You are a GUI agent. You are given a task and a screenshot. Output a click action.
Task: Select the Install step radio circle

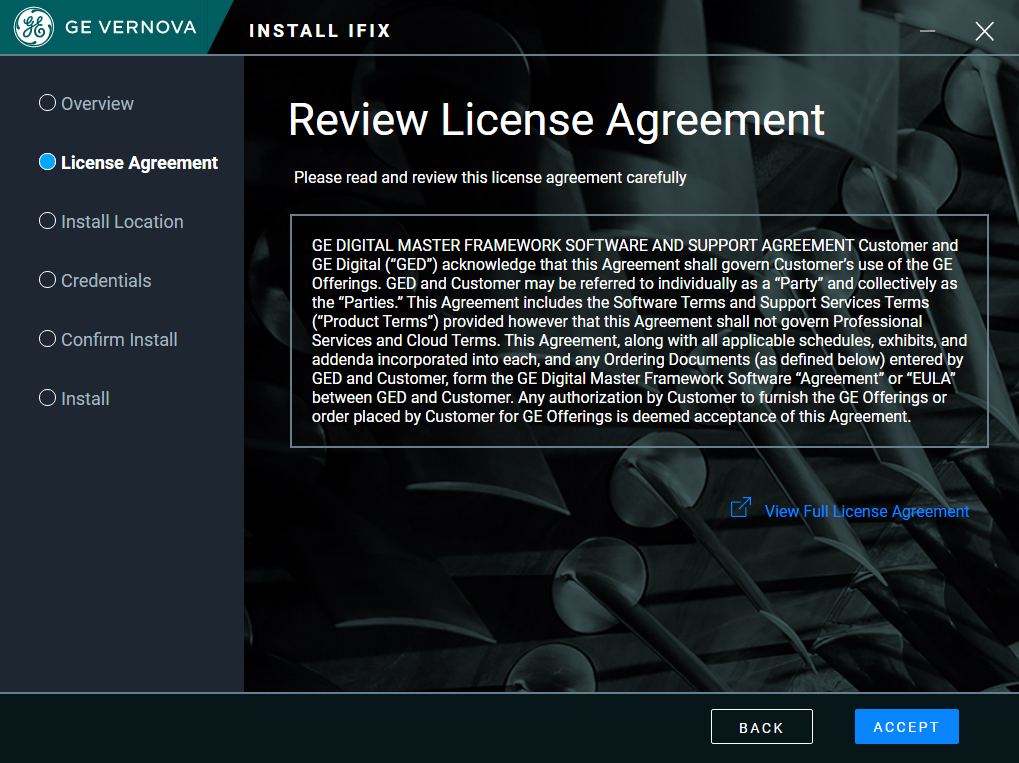point(47,398)
